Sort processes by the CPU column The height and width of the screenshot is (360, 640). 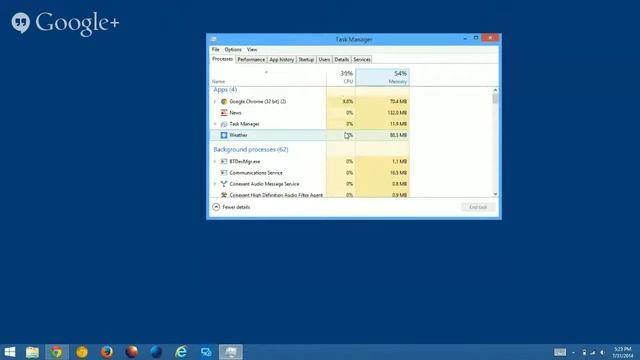point(341,77)
